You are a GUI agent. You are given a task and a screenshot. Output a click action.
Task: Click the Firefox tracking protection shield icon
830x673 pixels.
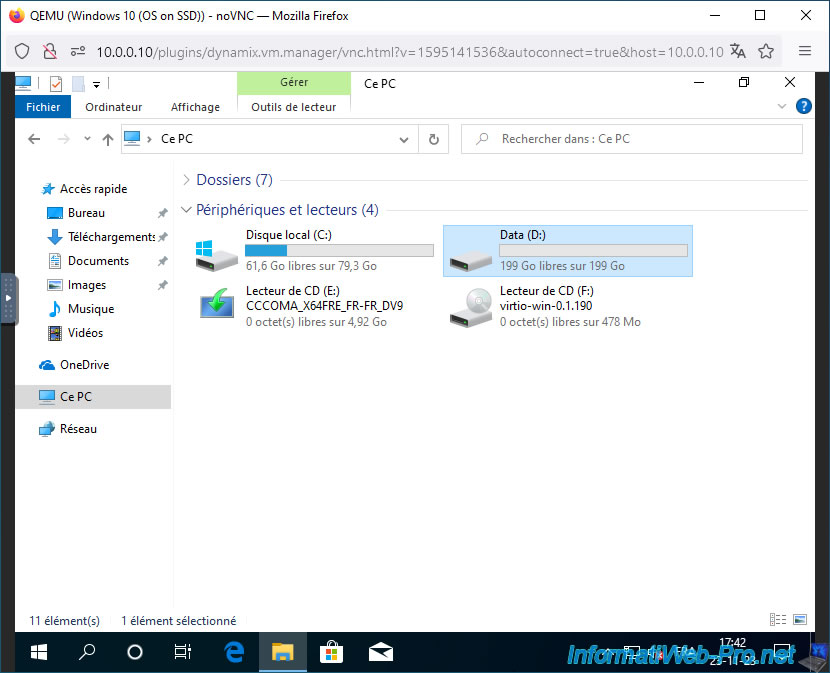22,51
